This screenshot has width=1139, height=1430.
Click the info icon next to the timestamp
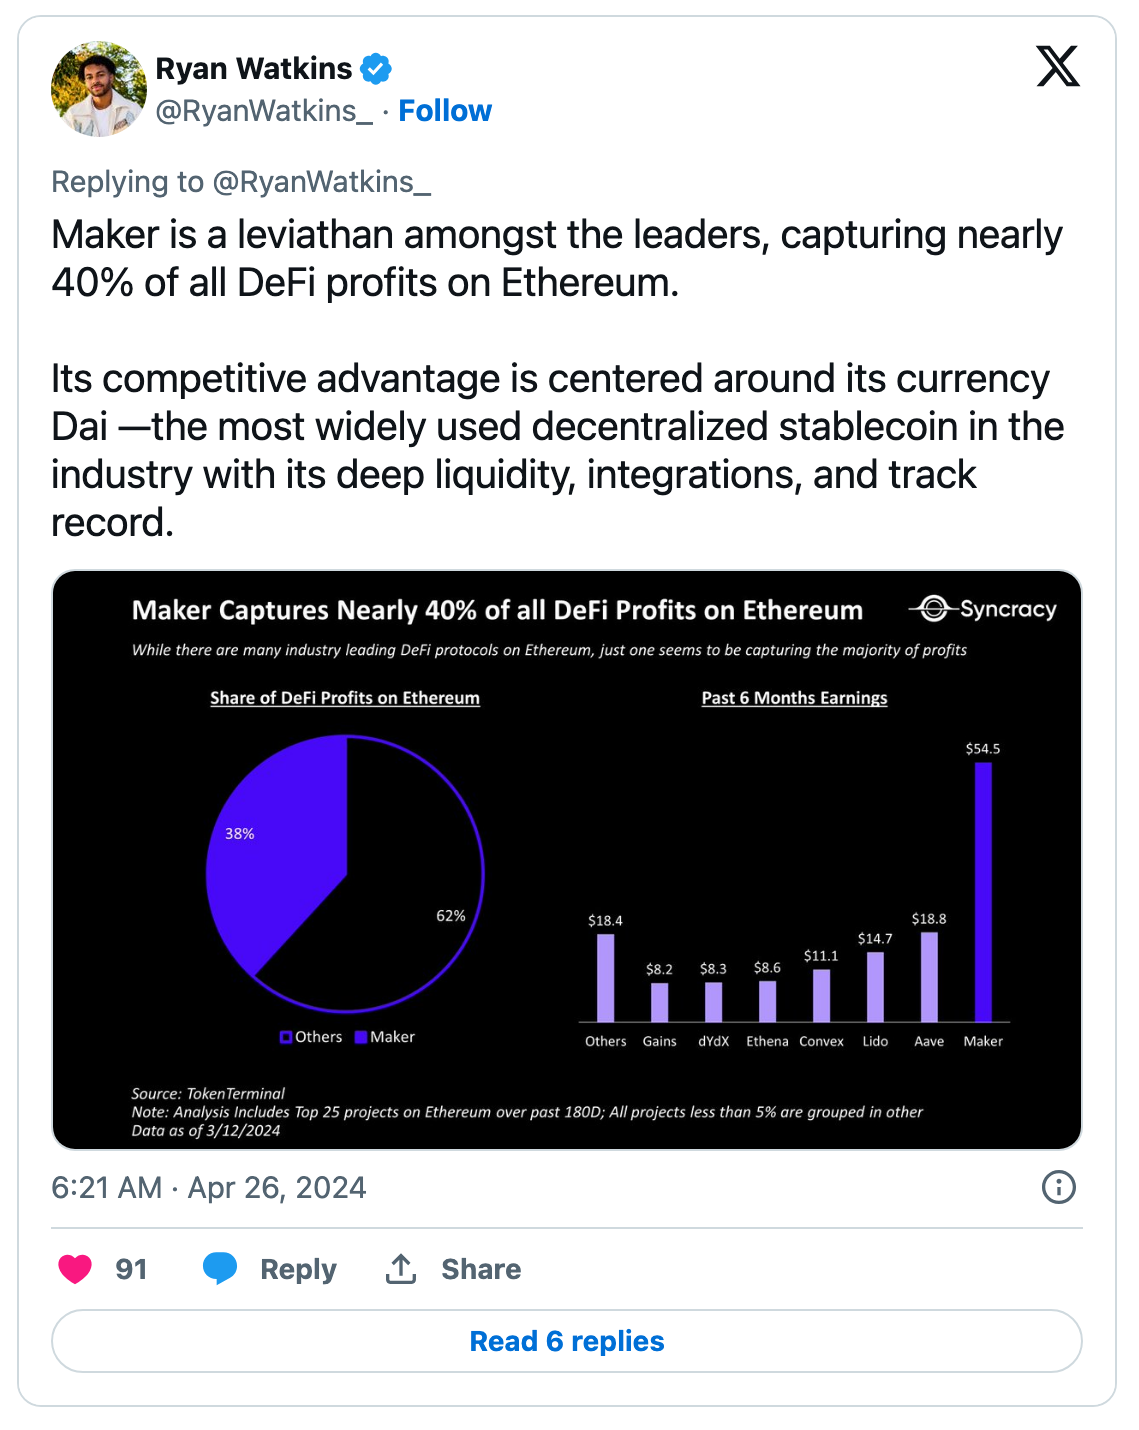pyautogui.click(x=1059, y=1187)
